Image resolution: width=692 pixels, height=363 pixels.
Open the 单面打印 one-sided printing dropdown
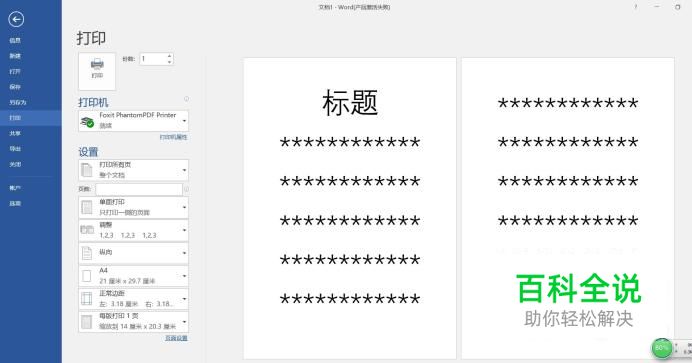pos(133,207)
